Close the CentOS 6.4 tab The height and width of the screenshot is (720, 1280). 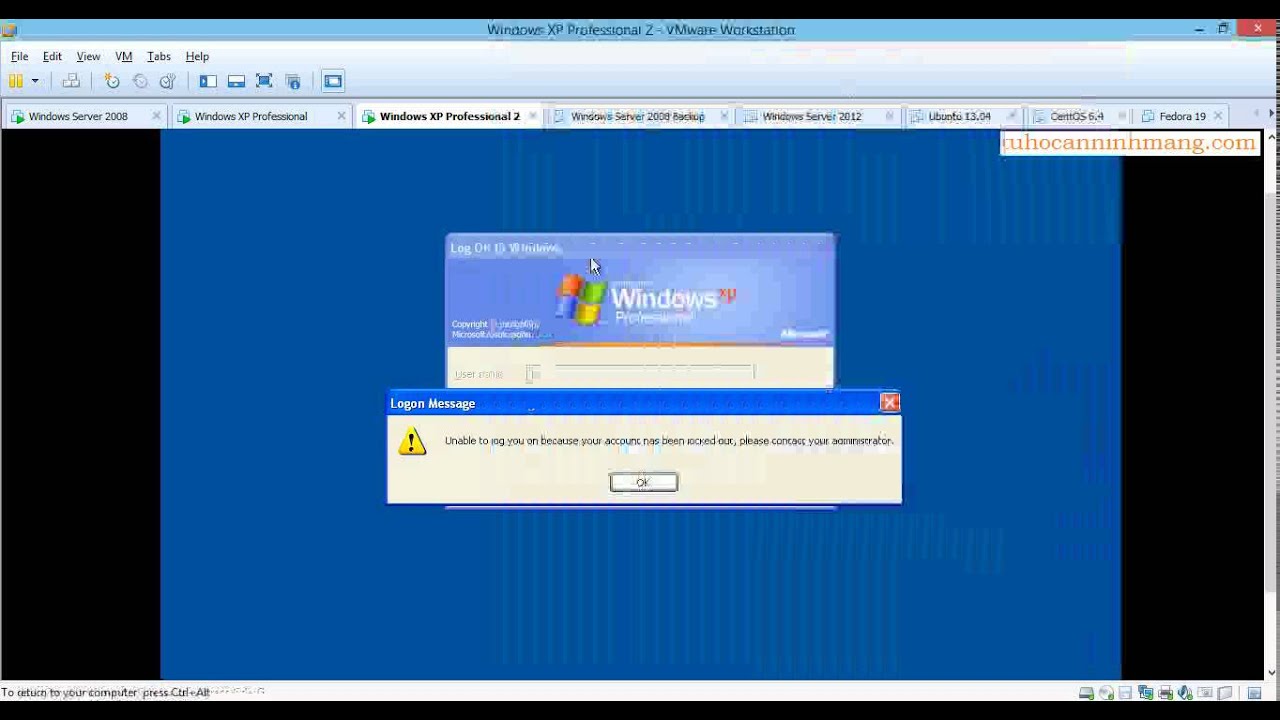pos(1122,116)
